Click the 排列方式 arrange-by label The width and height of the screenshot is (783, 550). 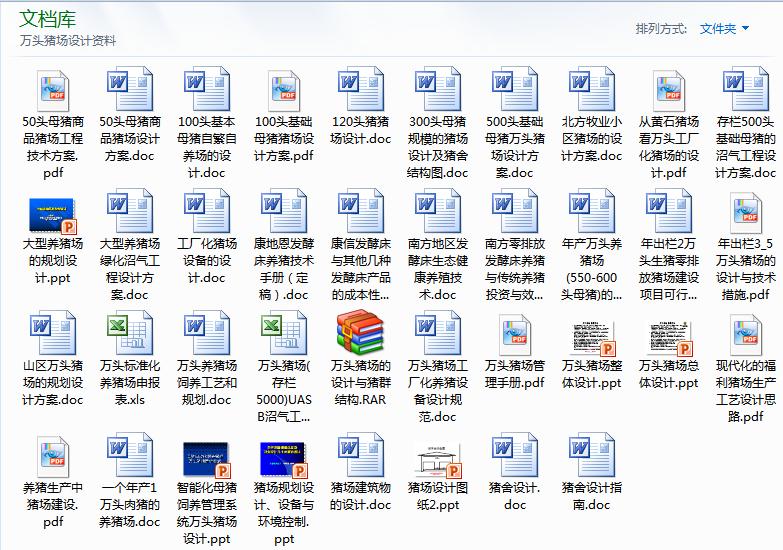tap(661, 29)
